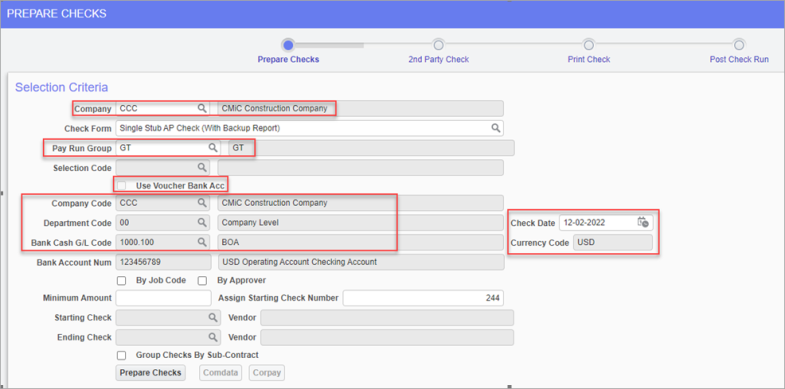Go to Post Check Run step
The image size is (785, 389).
point(739,46)
